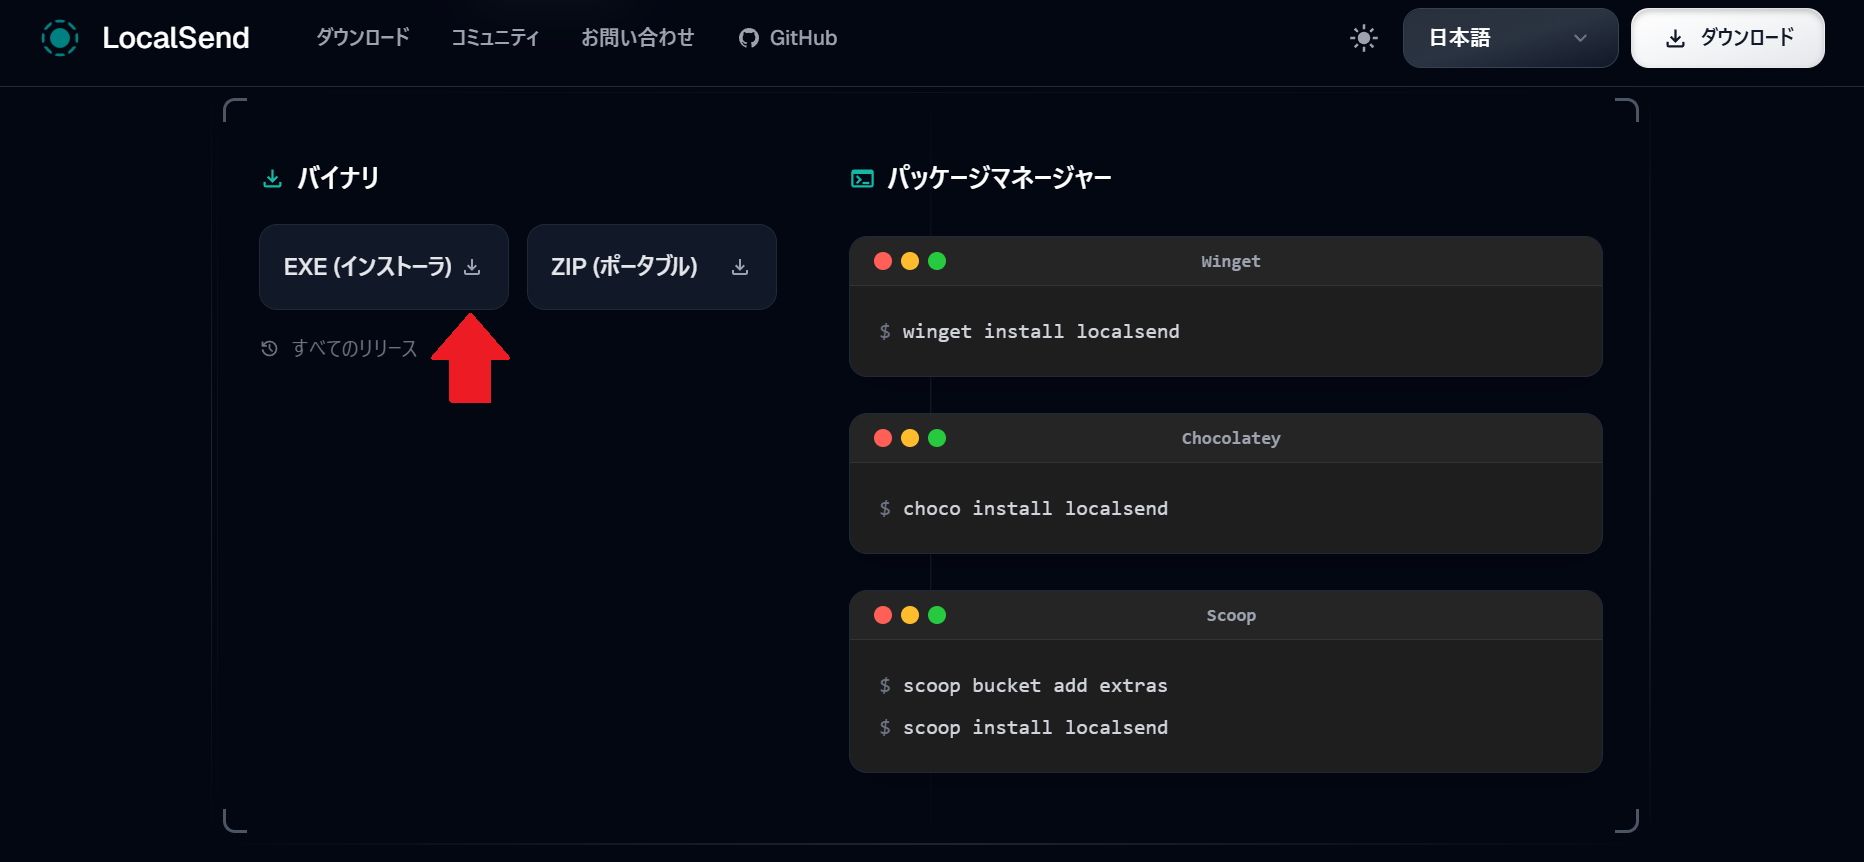Click the Winget terminal title

[x=1231, y=261]
